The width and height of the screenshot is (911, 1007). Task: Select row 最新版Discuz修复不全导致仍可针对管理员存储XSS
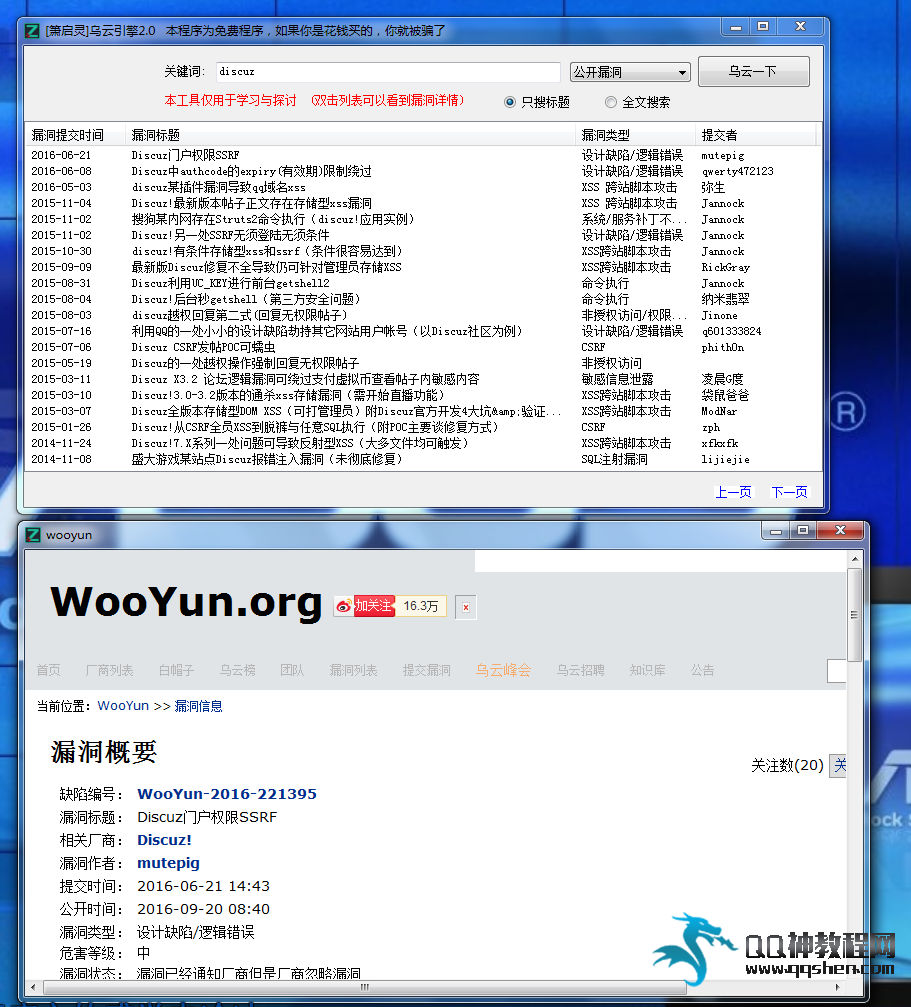(x=423, y=267)
